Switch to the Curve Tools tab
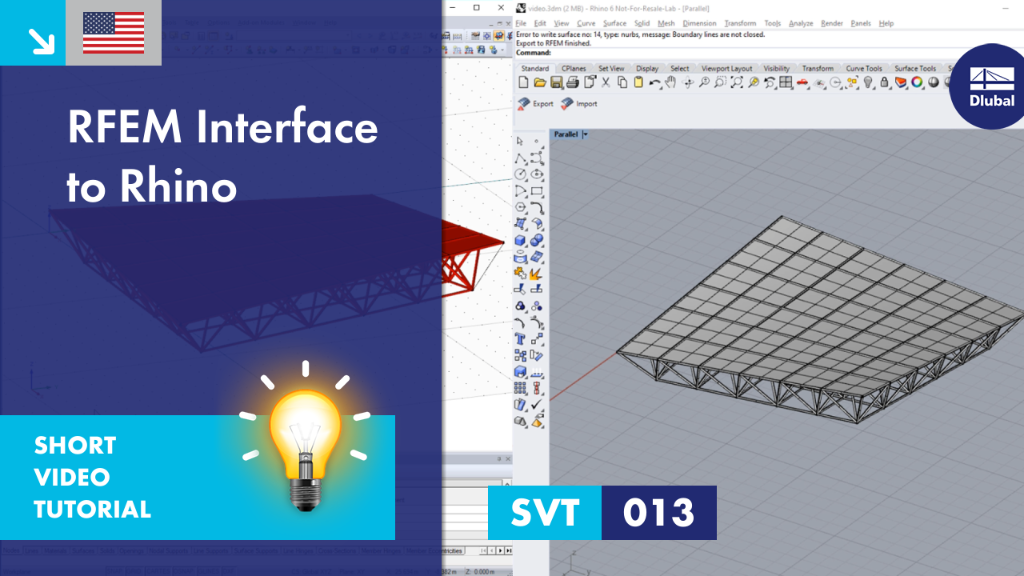Viewport: 1024px width, 576px height. coord(863,69)
